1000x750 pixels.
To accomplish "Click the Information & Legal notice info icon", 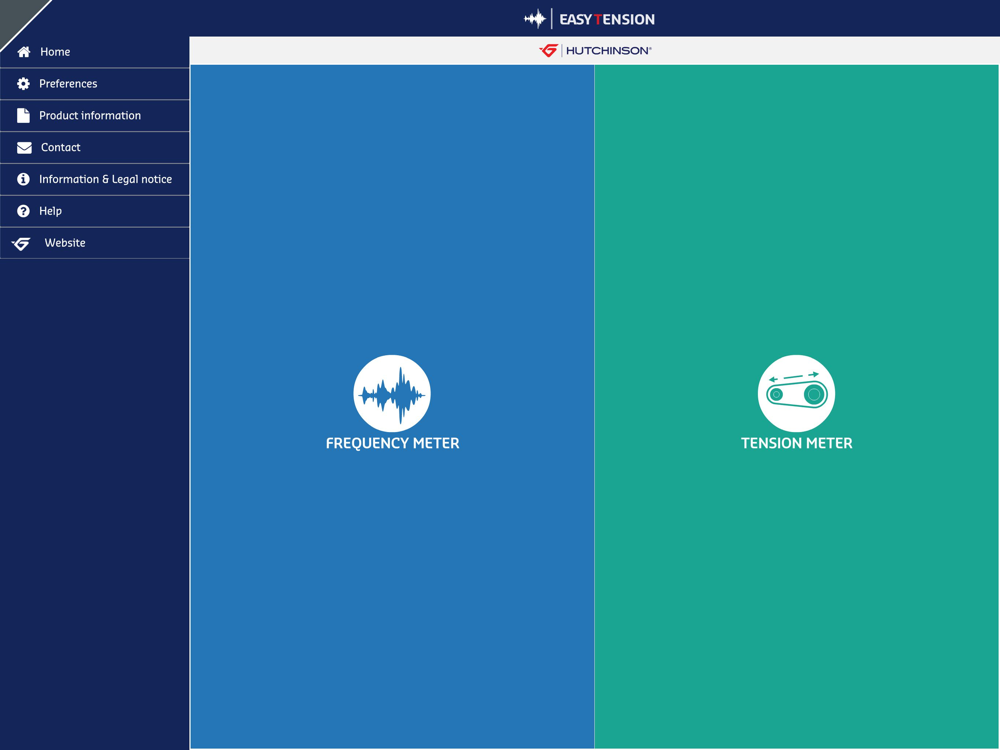I will point(24,179).
